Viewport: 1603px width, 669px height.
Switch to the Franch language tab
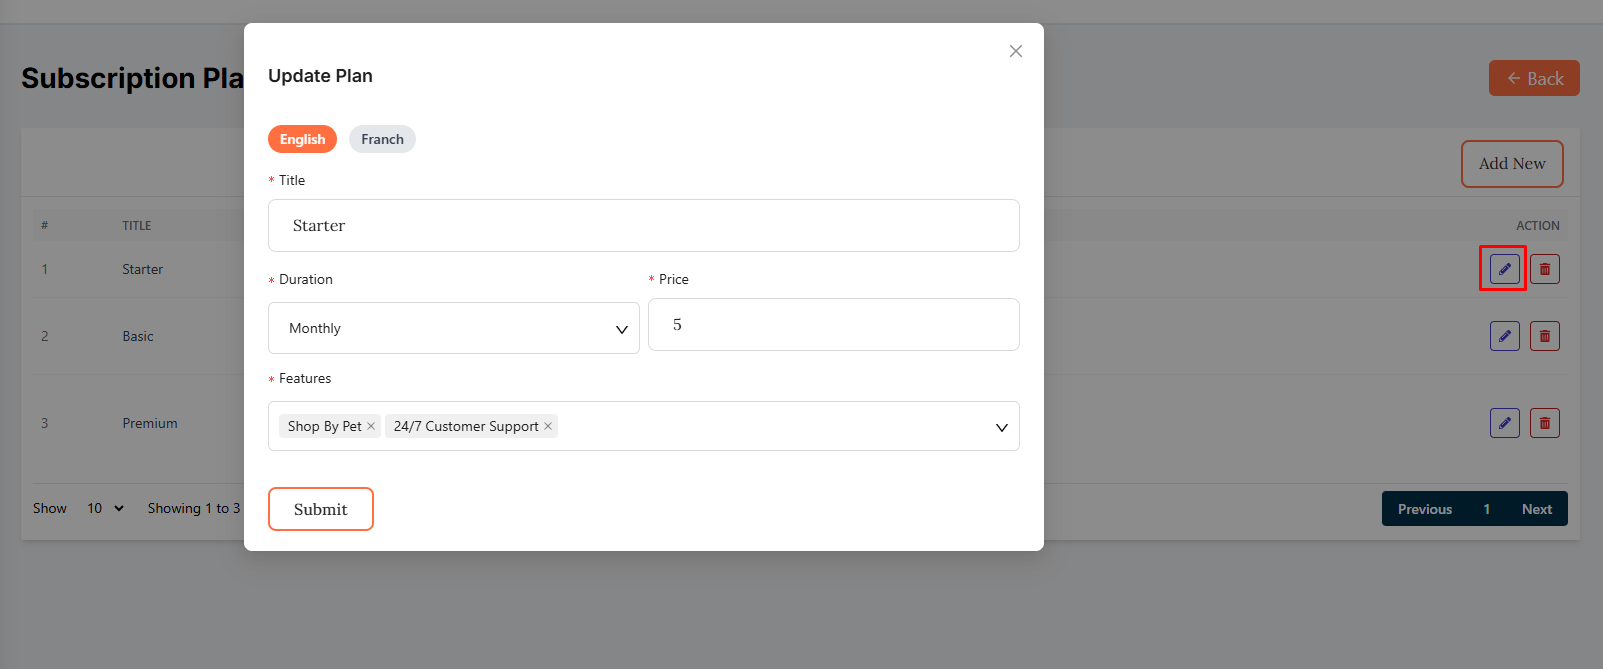(382, 139)
